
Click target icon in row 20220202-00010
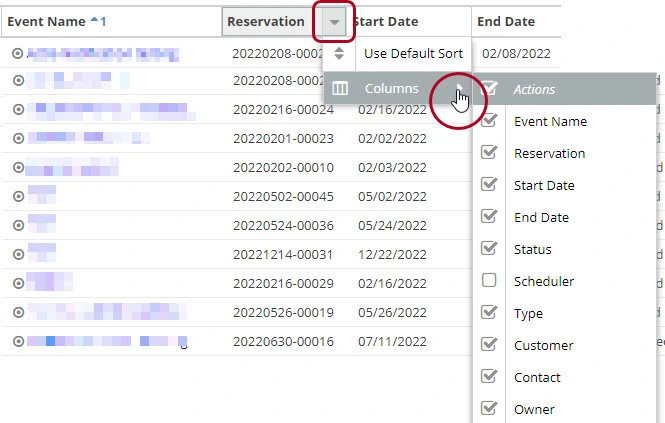click(18, 167)
